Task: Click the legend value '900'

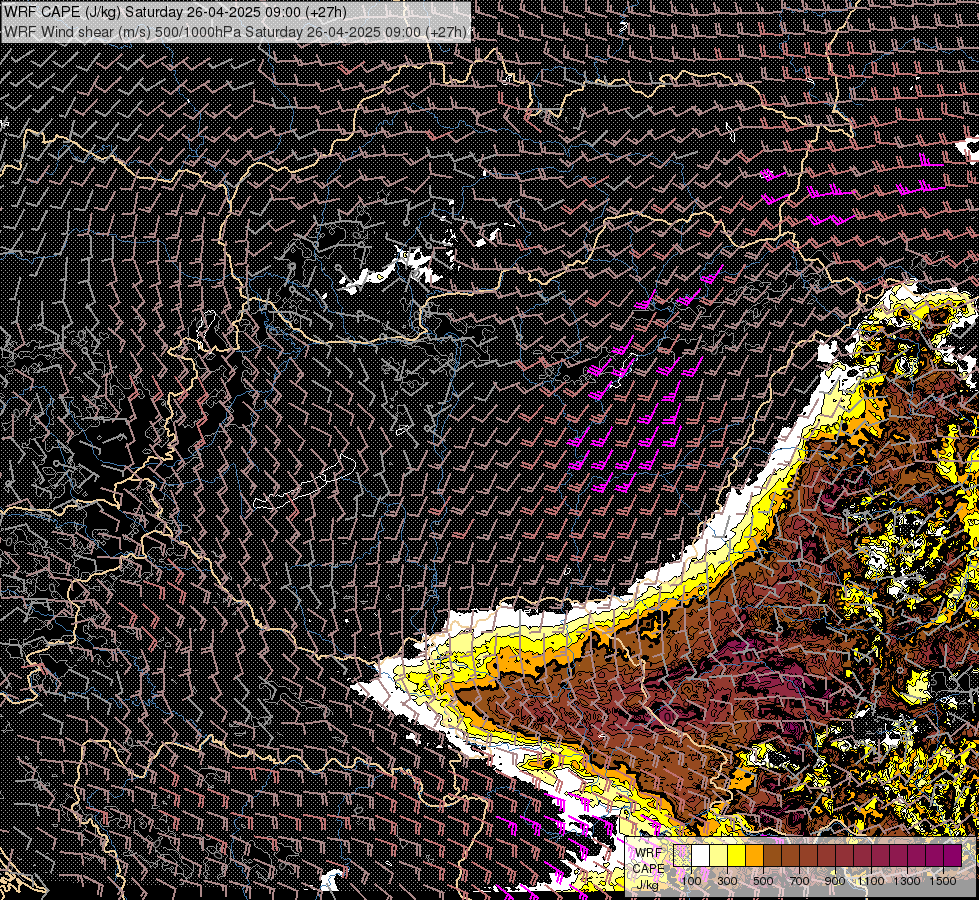Action: [x=835, y=881]
